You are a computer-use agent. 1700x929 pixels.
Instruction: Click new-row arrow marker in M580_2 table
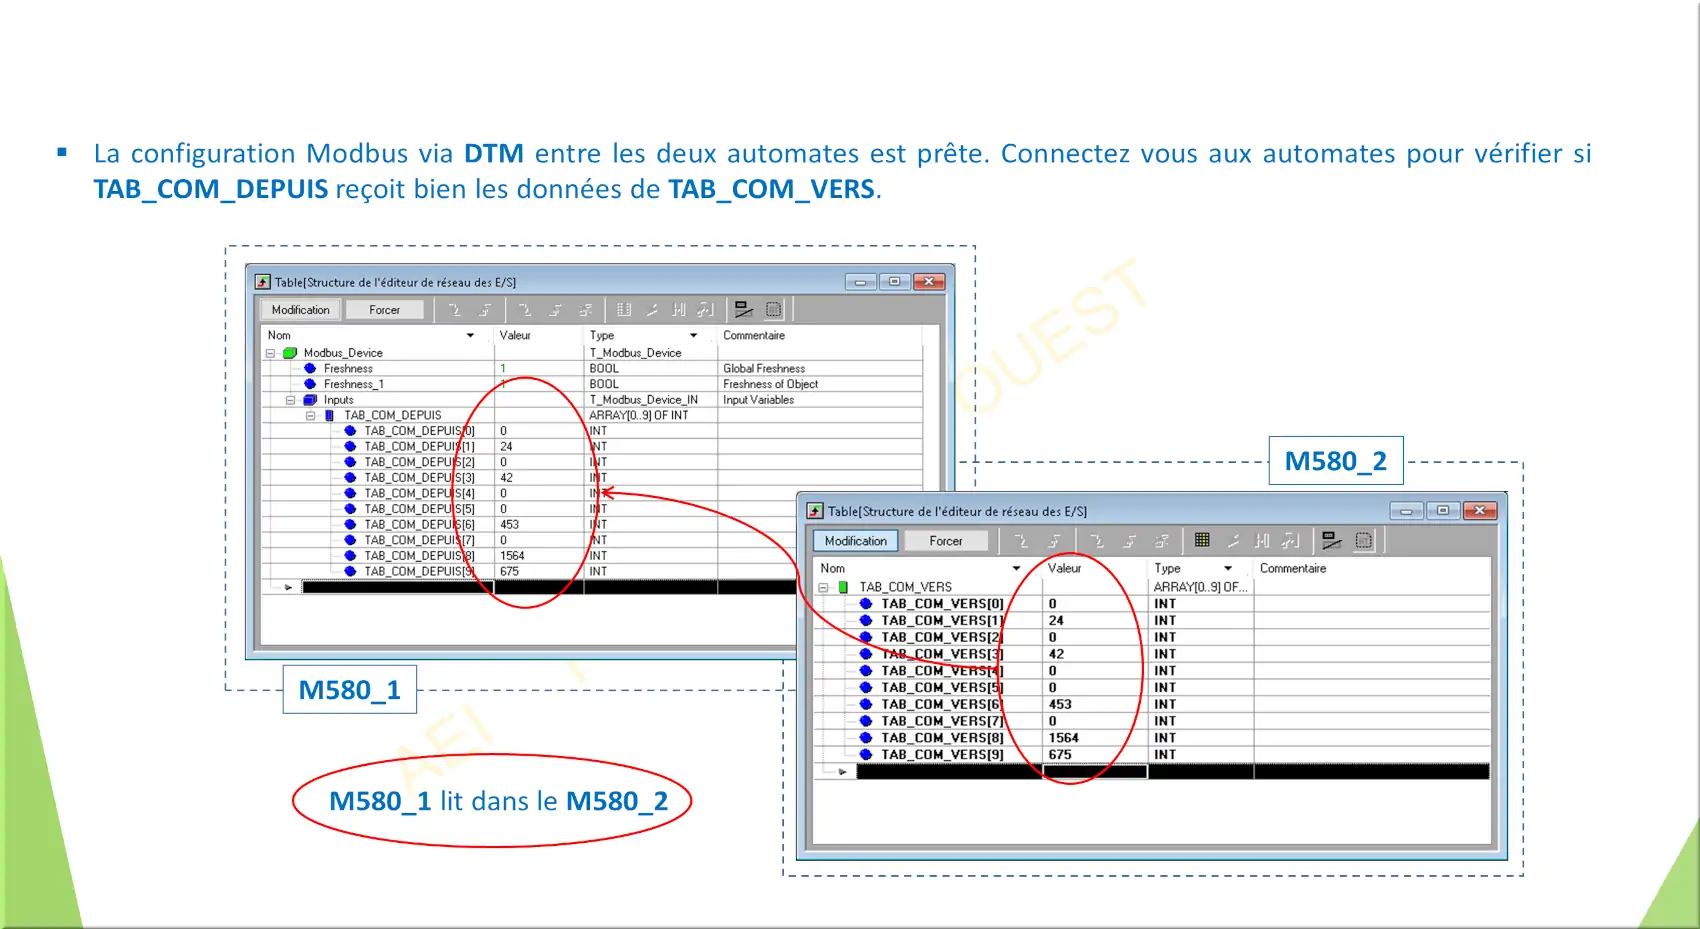pos(842,772)
